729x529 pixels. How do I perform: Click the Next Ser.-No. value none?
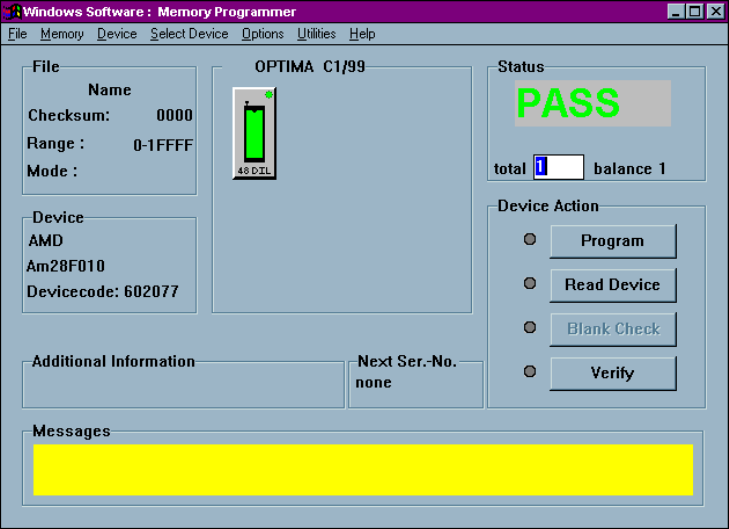(373, 383)
